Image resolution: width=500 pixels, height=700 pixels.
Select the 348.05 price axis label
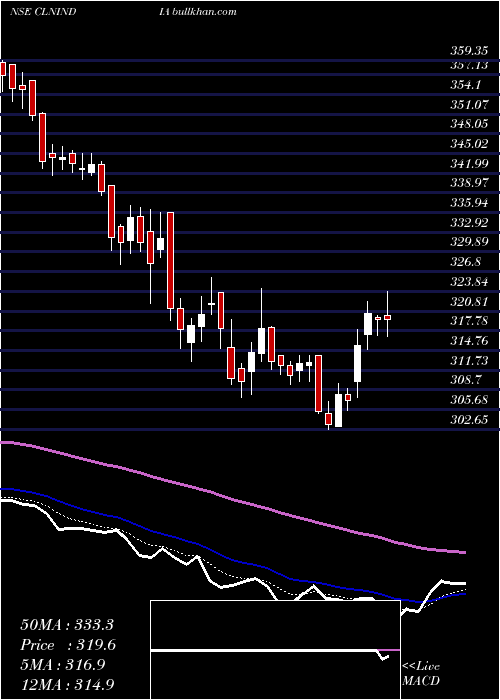tap(468, 124)
